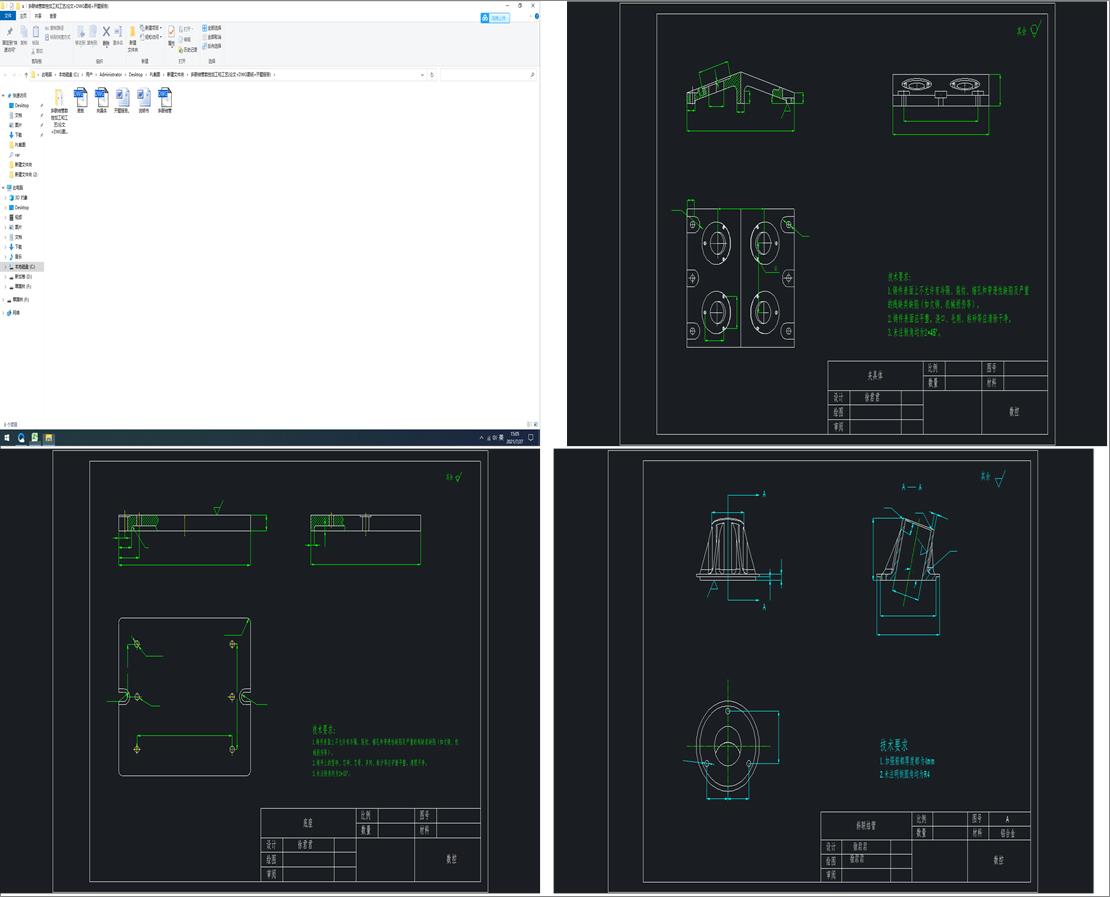Click History (历史记录) in the Open group
Image resolution: width=1110 pixels, height=897 pixels.
click(x=188, y=50)
